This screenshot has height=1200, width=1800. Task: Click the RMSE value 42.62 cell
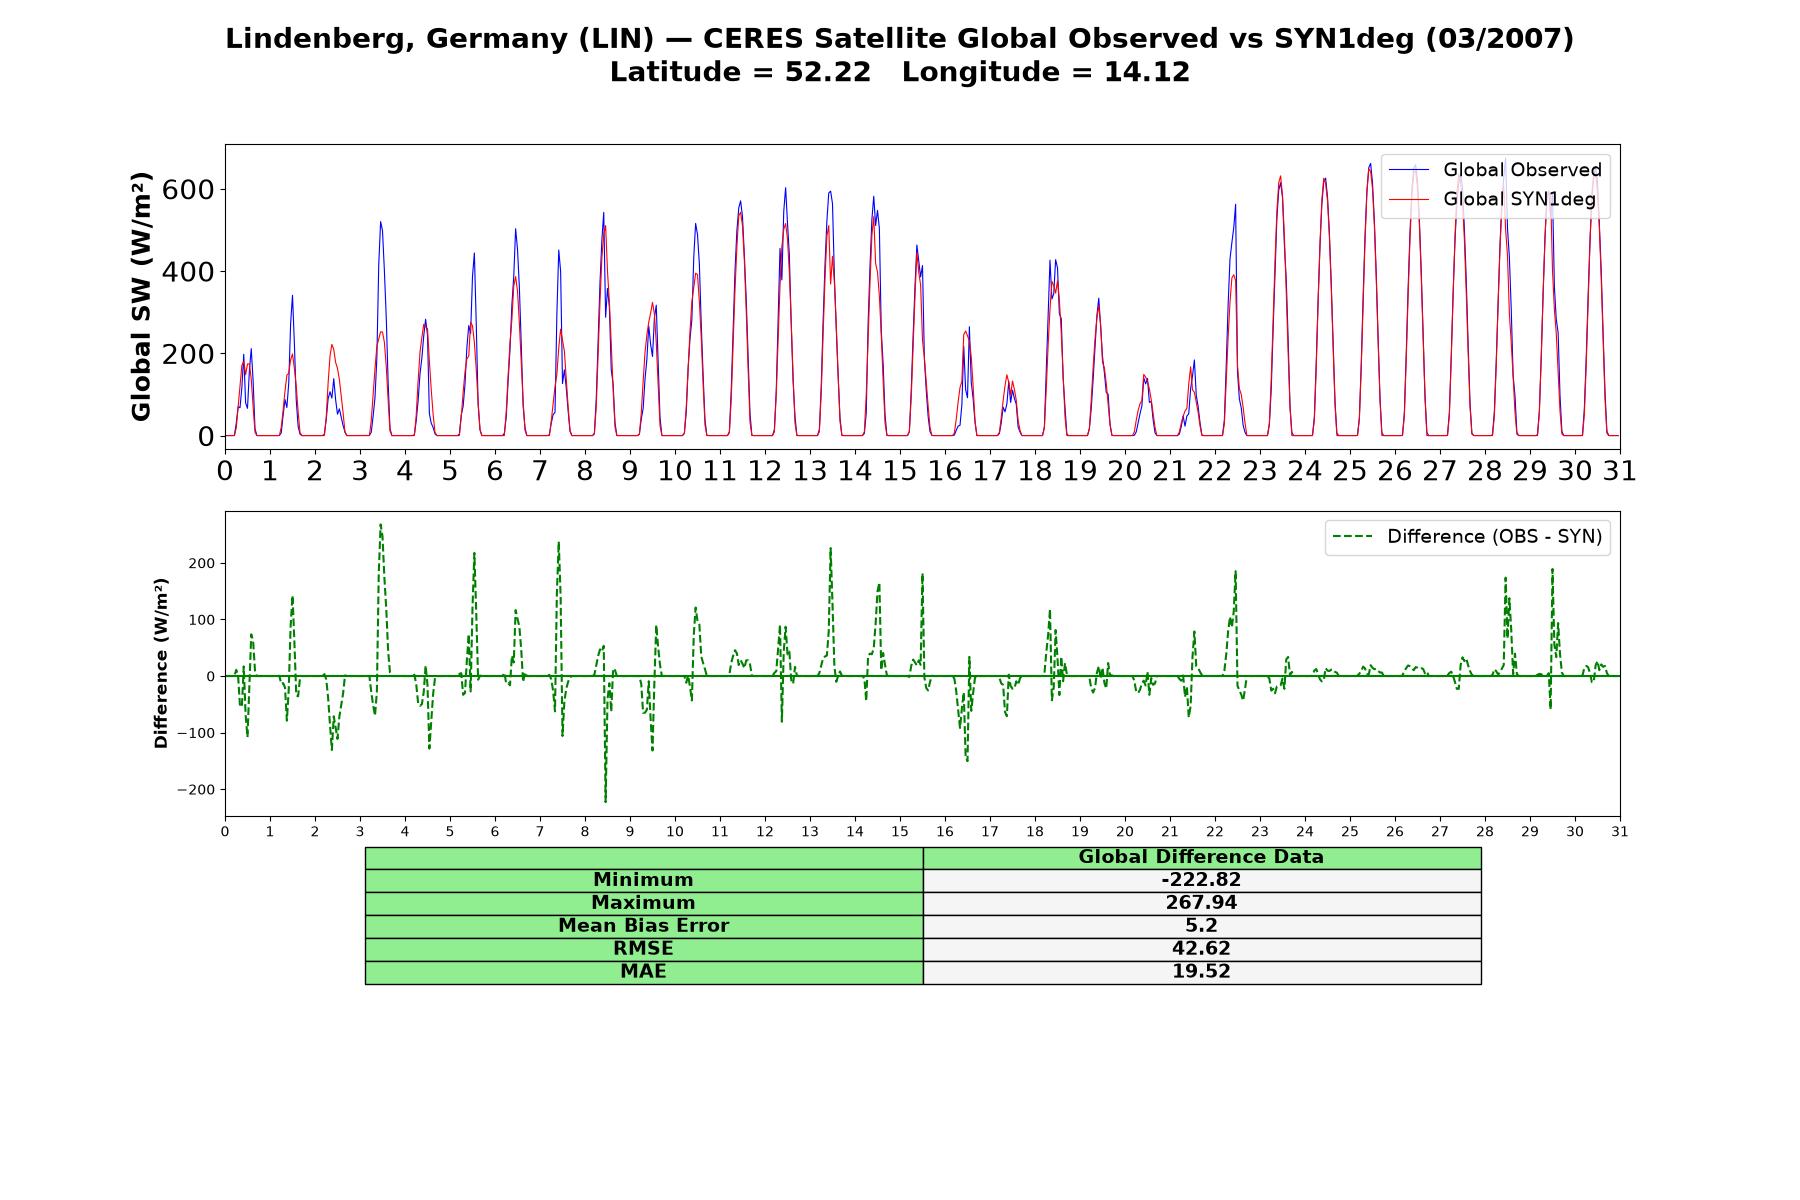point(1201,949)
